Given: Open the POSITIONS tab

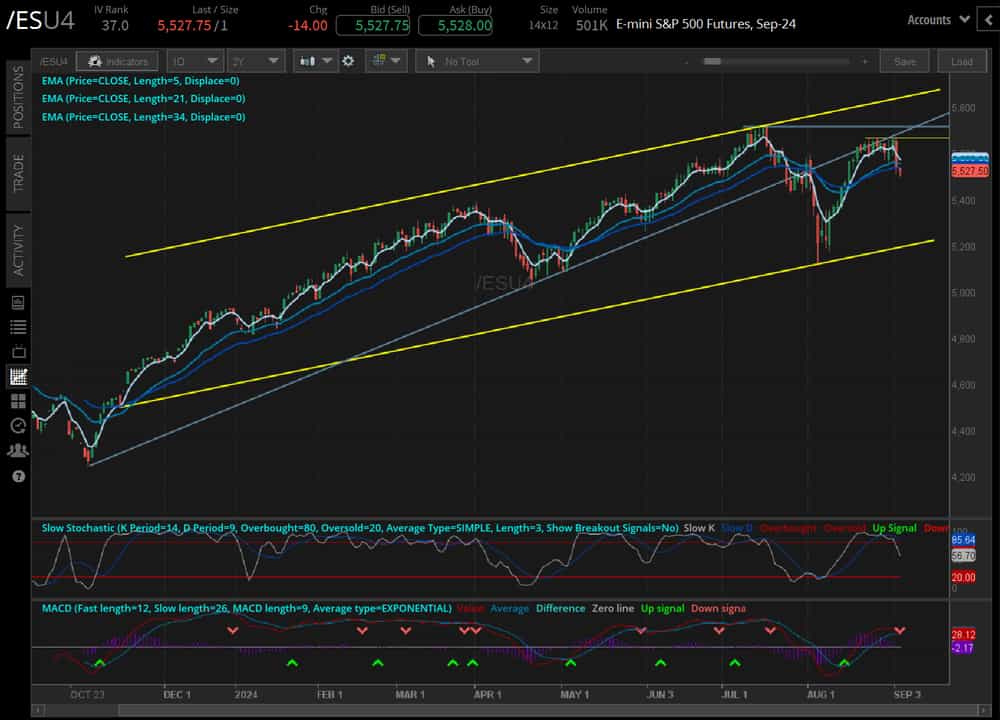Looking at the screenshot, I should (15, 97).
